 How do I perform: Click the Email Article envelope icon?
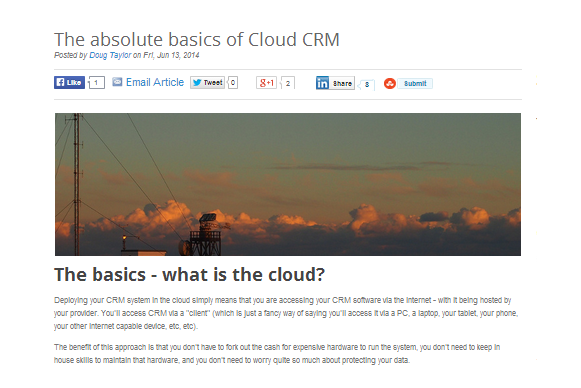117,82
